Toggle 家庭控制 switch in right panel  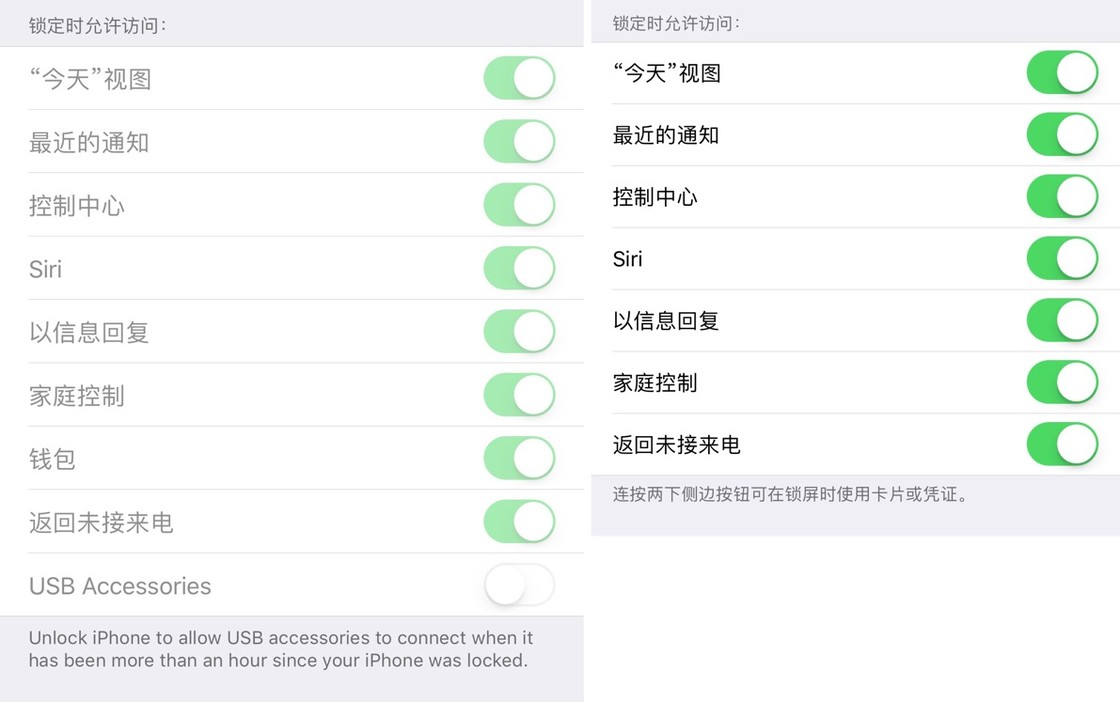coord(1062,383)
